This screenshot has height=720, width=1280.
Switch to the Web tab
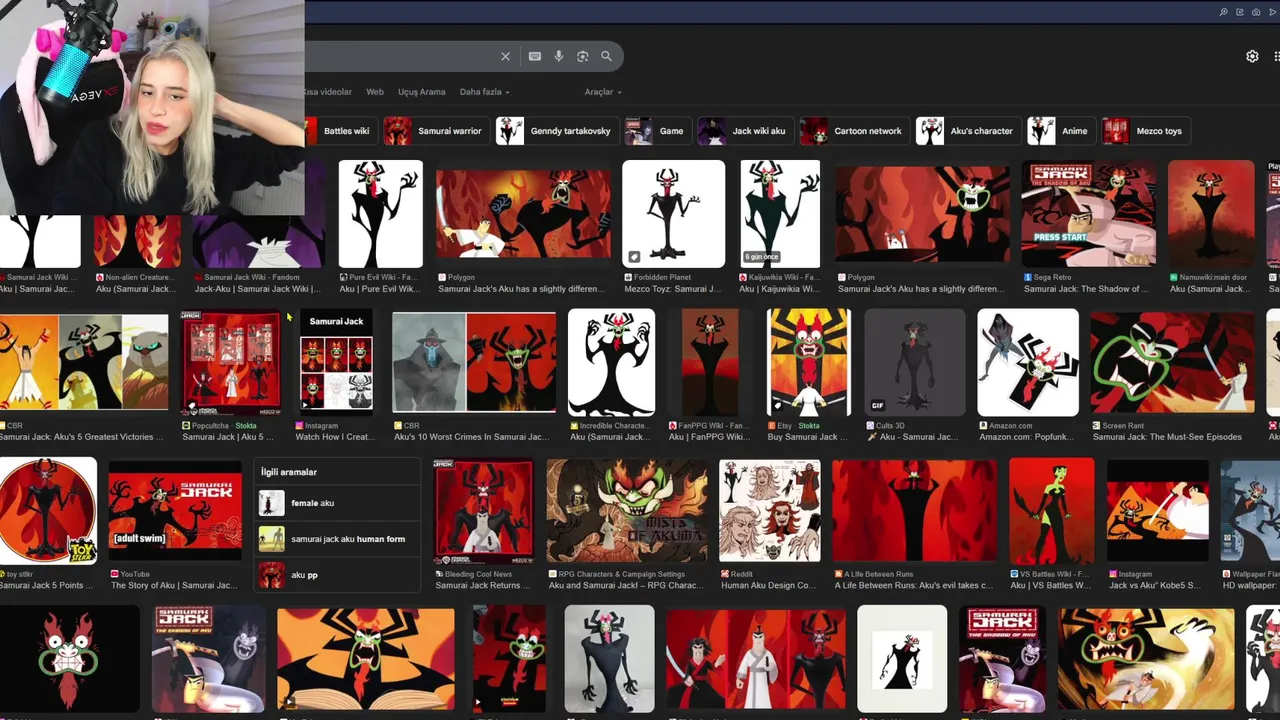[x=375, y=92]
